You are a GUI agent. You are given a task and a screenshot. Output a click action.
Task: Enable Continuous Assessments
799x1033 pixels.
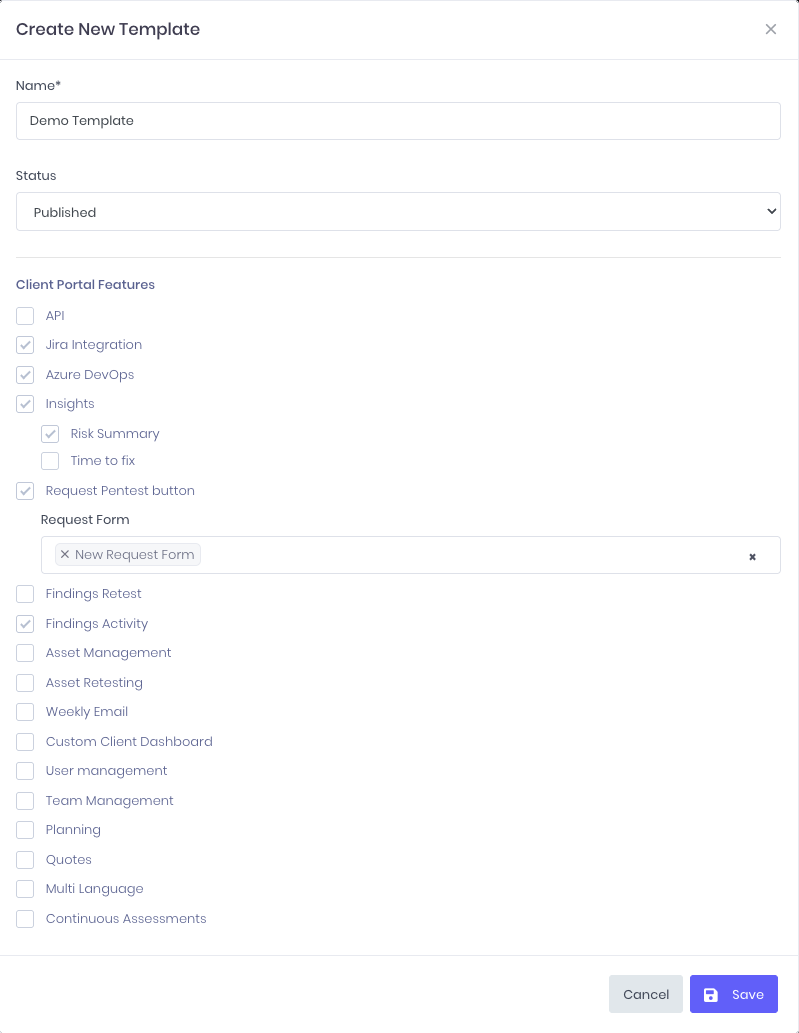click(x=25, y=918)
